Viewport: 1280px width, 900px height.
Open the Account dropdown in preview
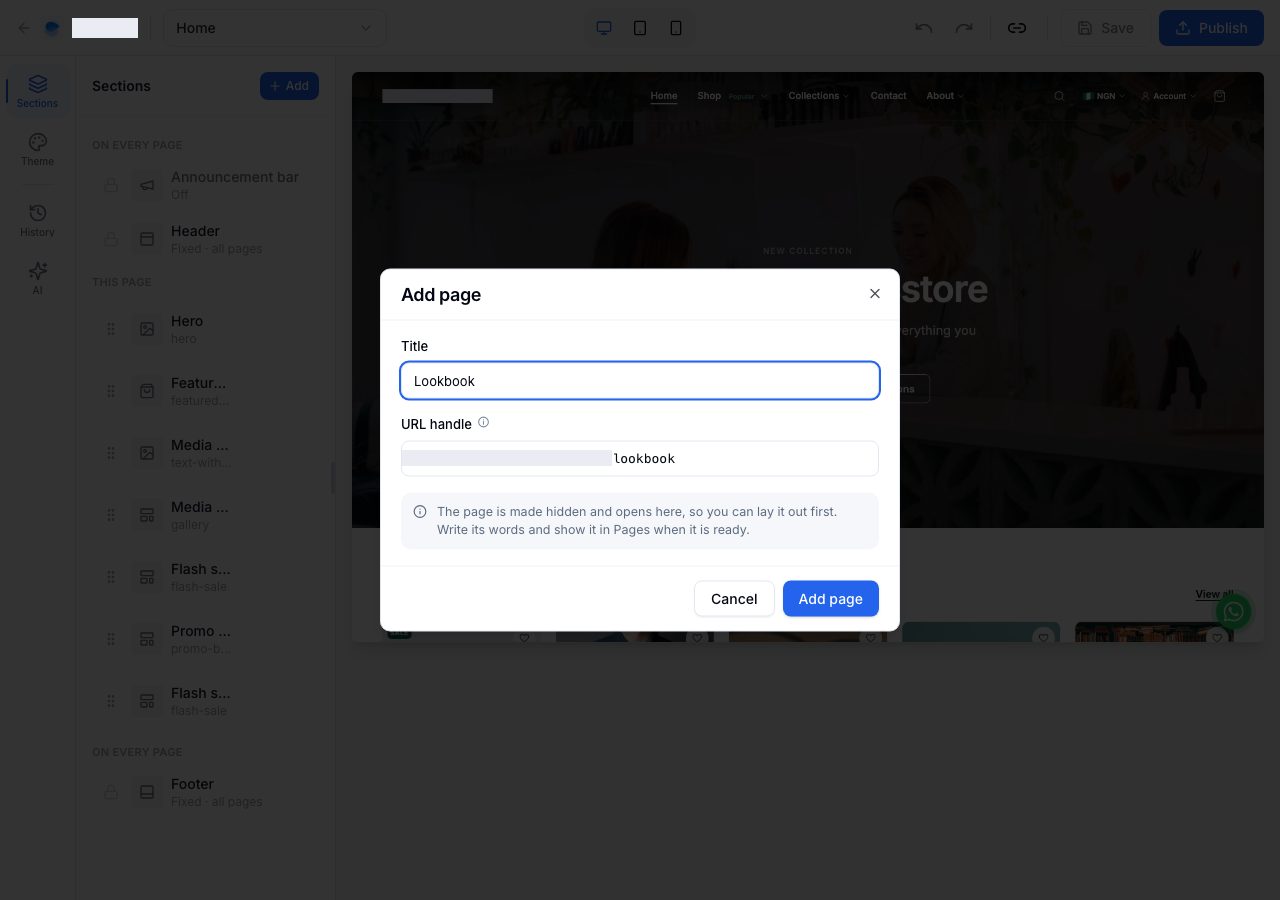[1168, 96]
